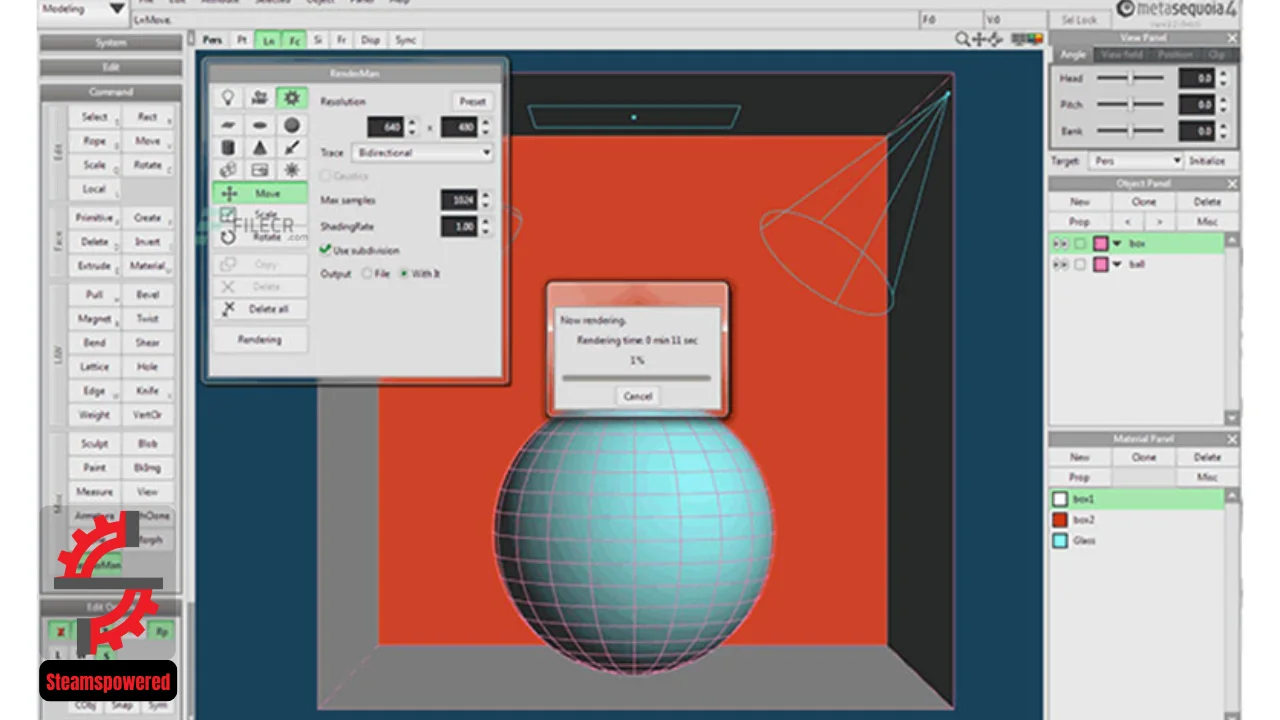Image resolution: width=1280 pixels, height=720 pixels.
Task: Click Glass cyan material swatch
Action: pos(1060,541)
